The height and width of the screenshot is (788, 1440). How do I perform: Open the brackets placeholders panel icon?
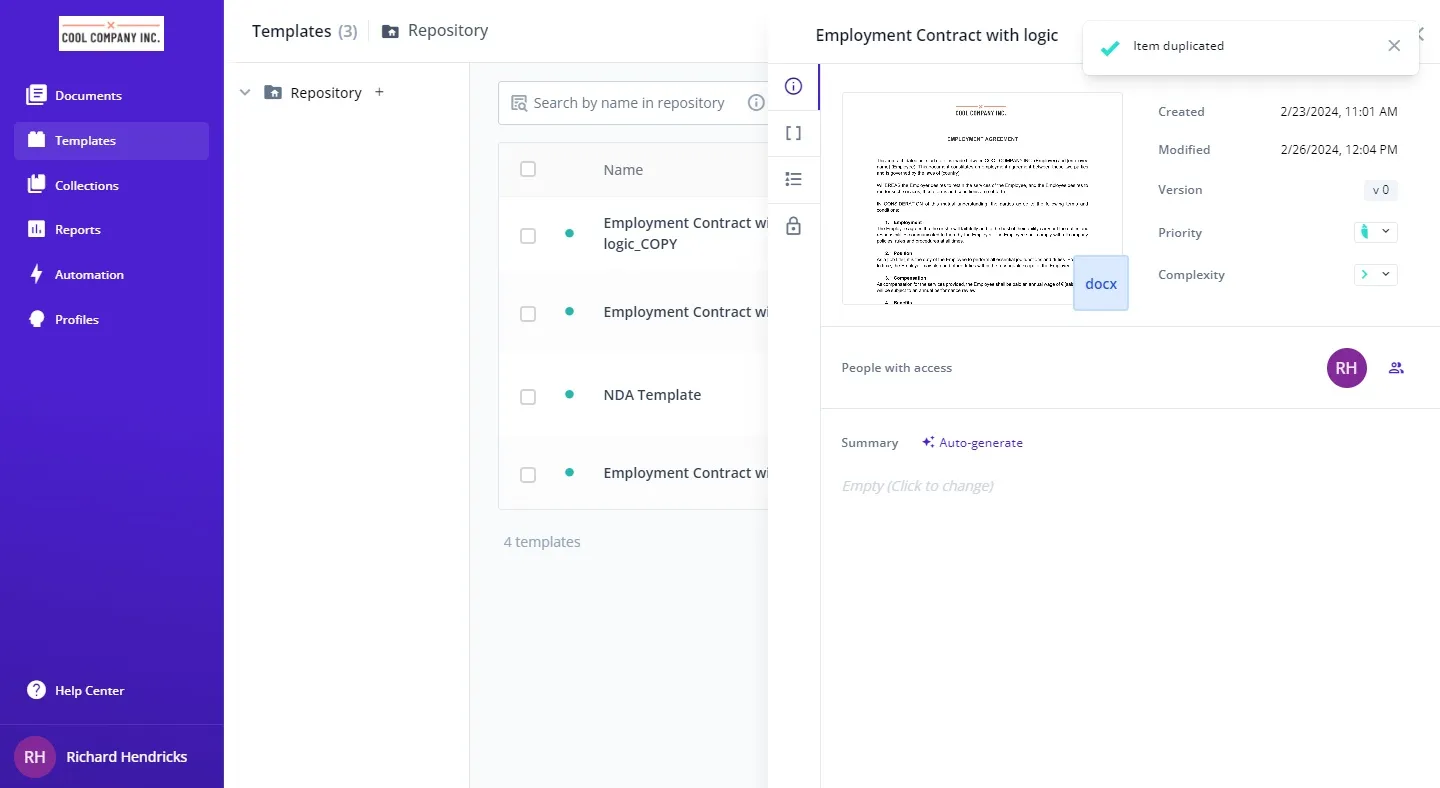pyautogui.click(x=793, y=133)
